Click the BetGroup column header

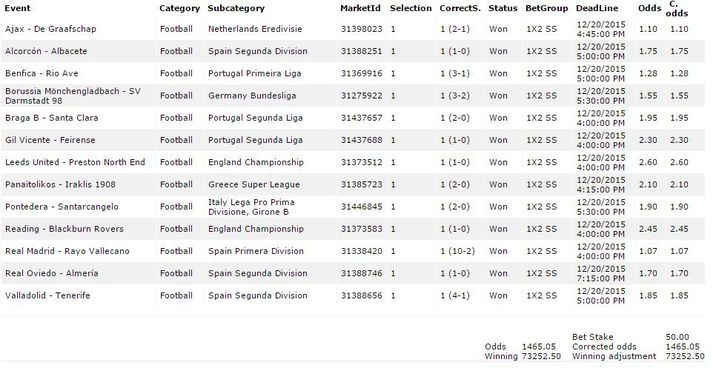point(547,8)
